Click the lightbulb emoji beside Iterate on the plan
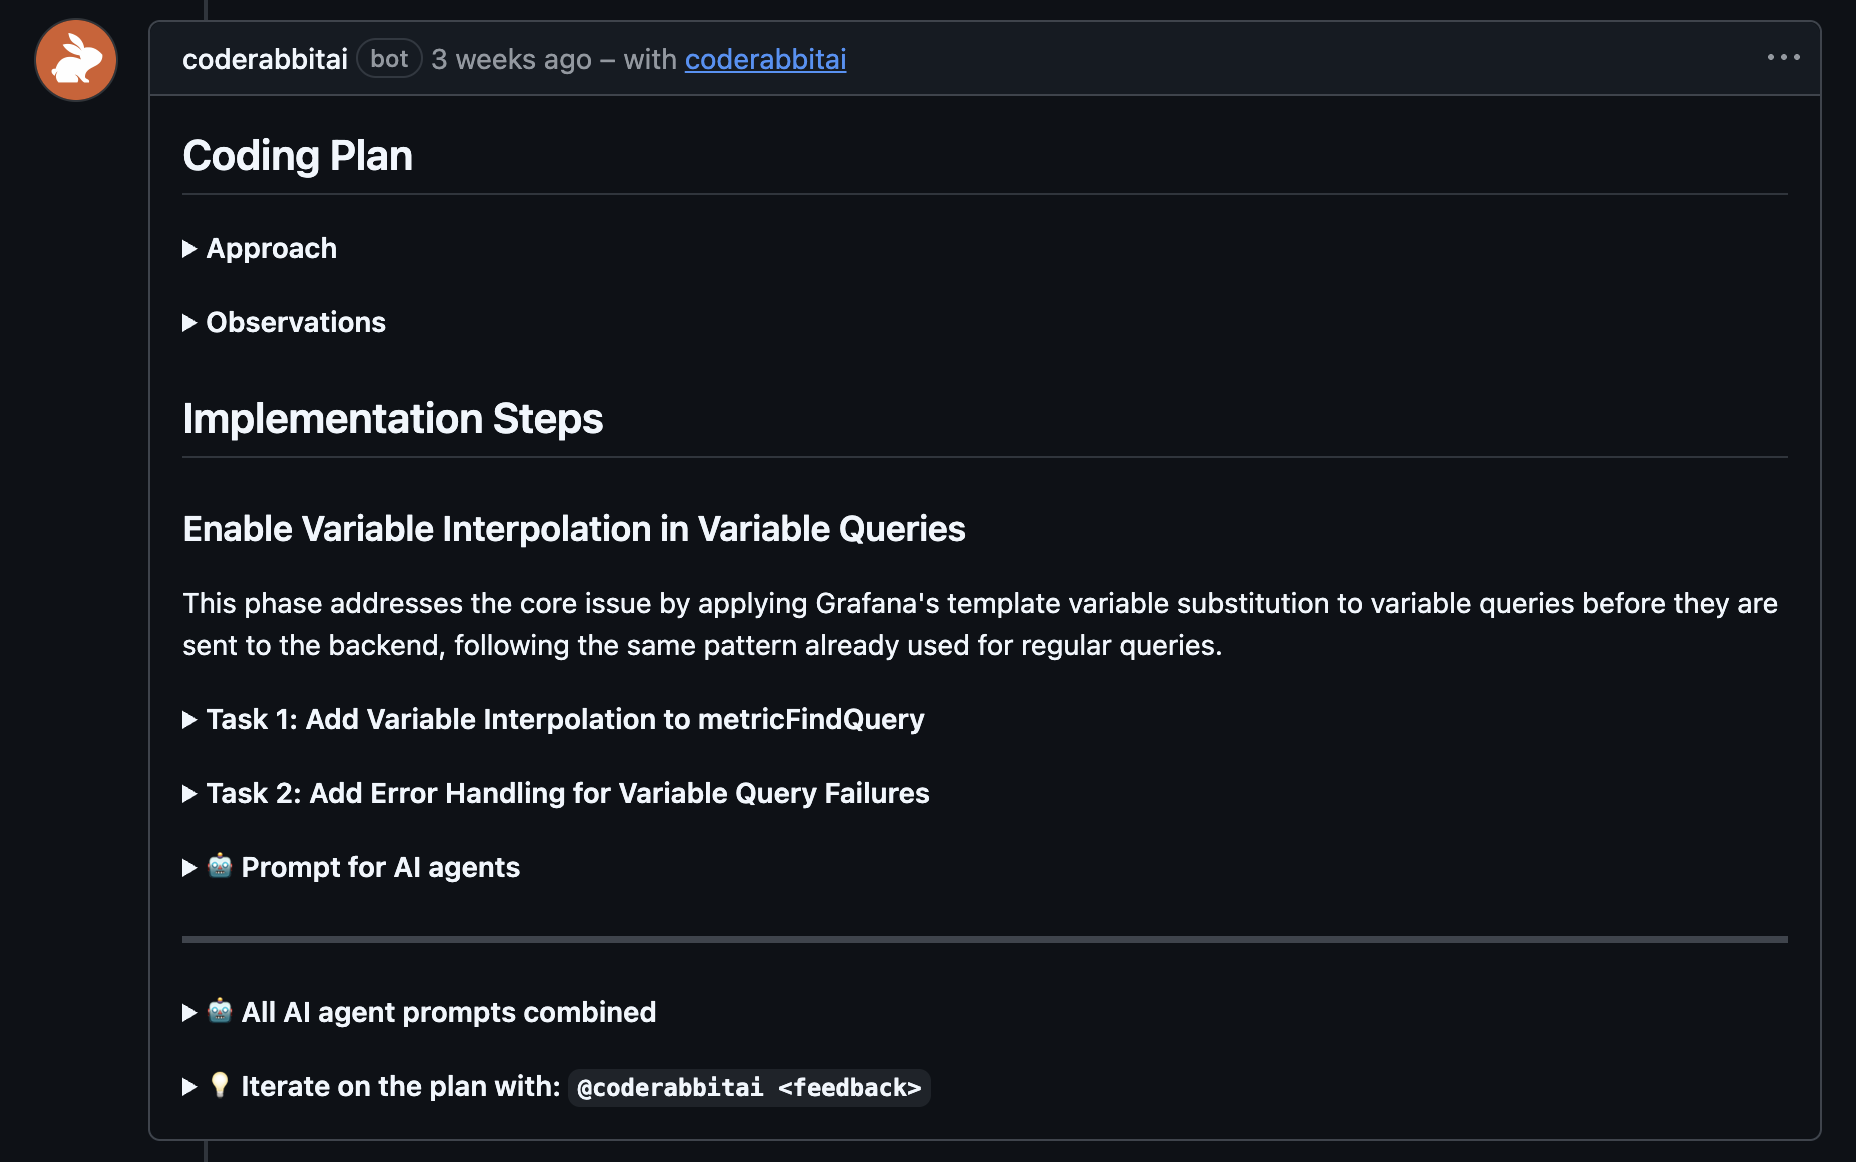The image size is (1856, 1162). (221, 1086)
